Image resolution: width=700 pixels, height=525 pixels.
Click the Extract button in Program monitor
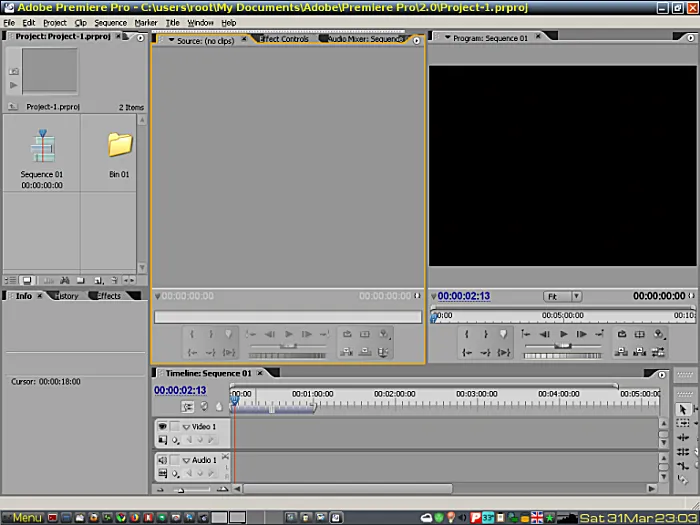[x=640, y=352]
